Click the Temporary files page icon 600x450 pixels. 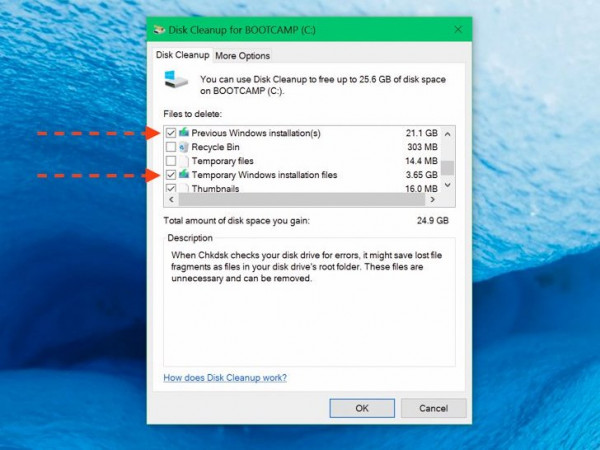(x=184, y=161)
